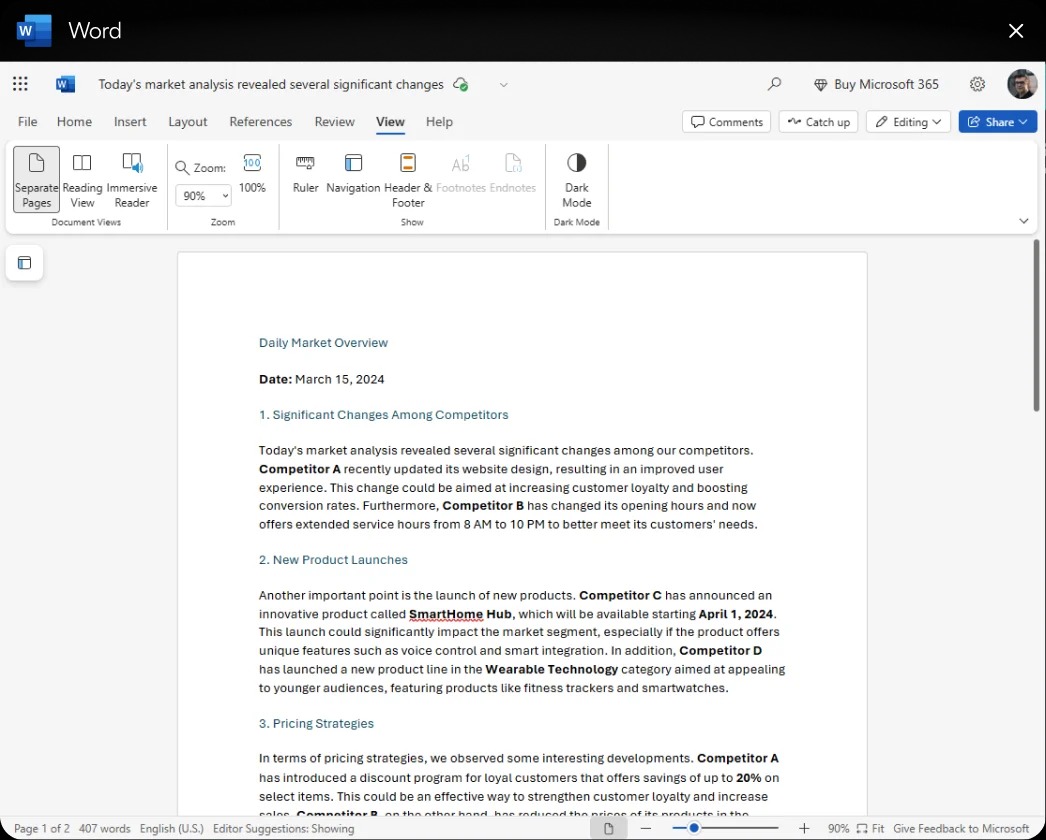Click the Endnotes ribbon icon

512,173
